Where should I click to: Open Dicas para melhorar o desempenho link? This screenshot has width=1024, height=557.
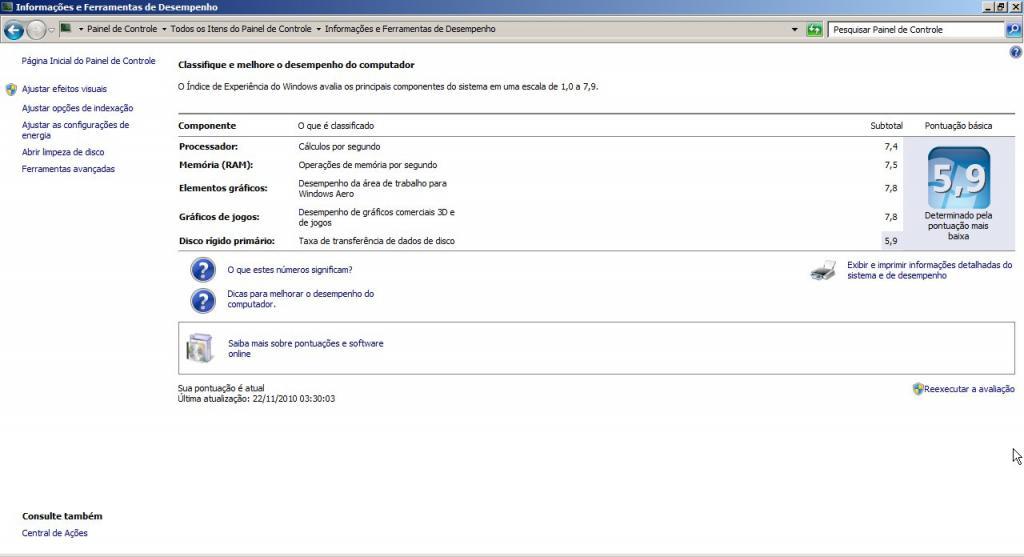tap(300, 299)
